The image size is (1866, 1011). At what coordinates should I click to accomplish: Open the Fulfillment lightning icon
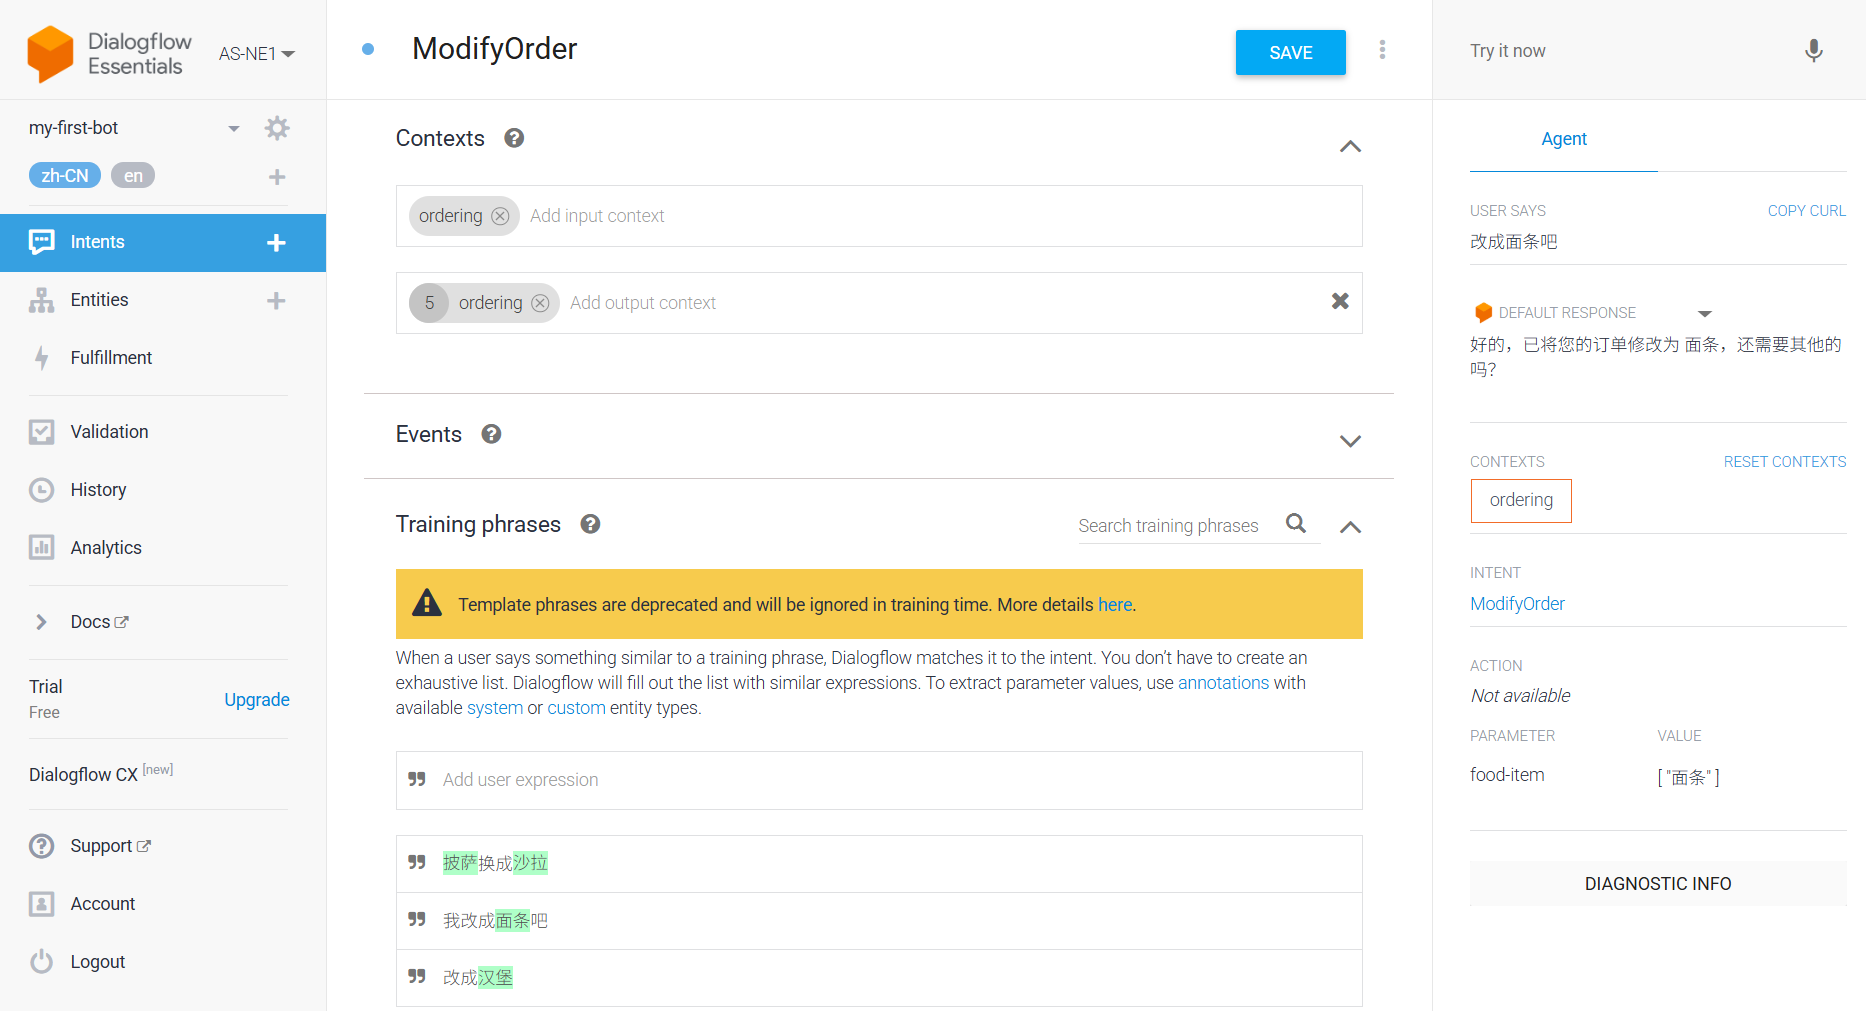point(42,358)
